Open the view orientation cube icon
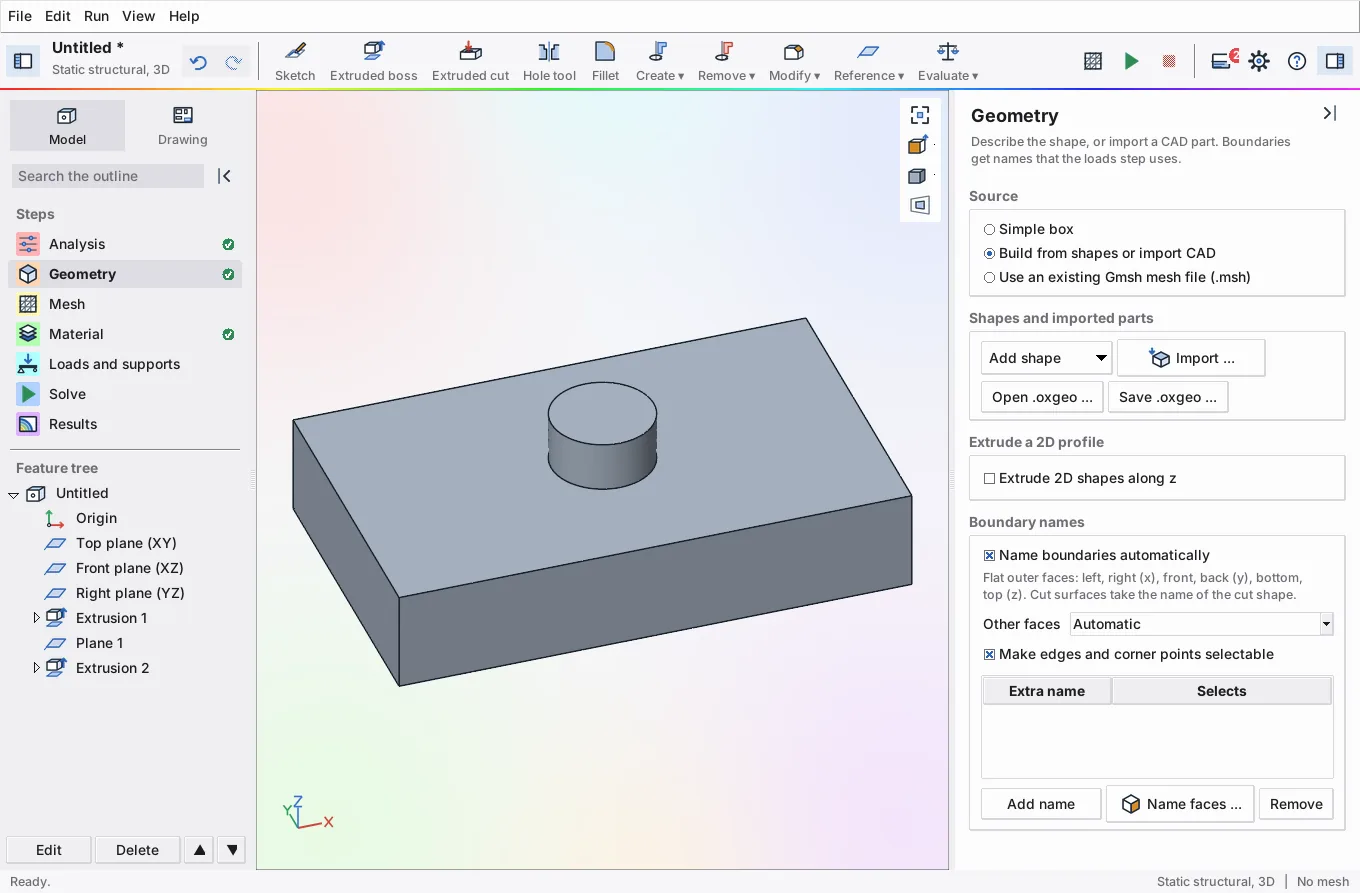 click(x=918, y=145)
